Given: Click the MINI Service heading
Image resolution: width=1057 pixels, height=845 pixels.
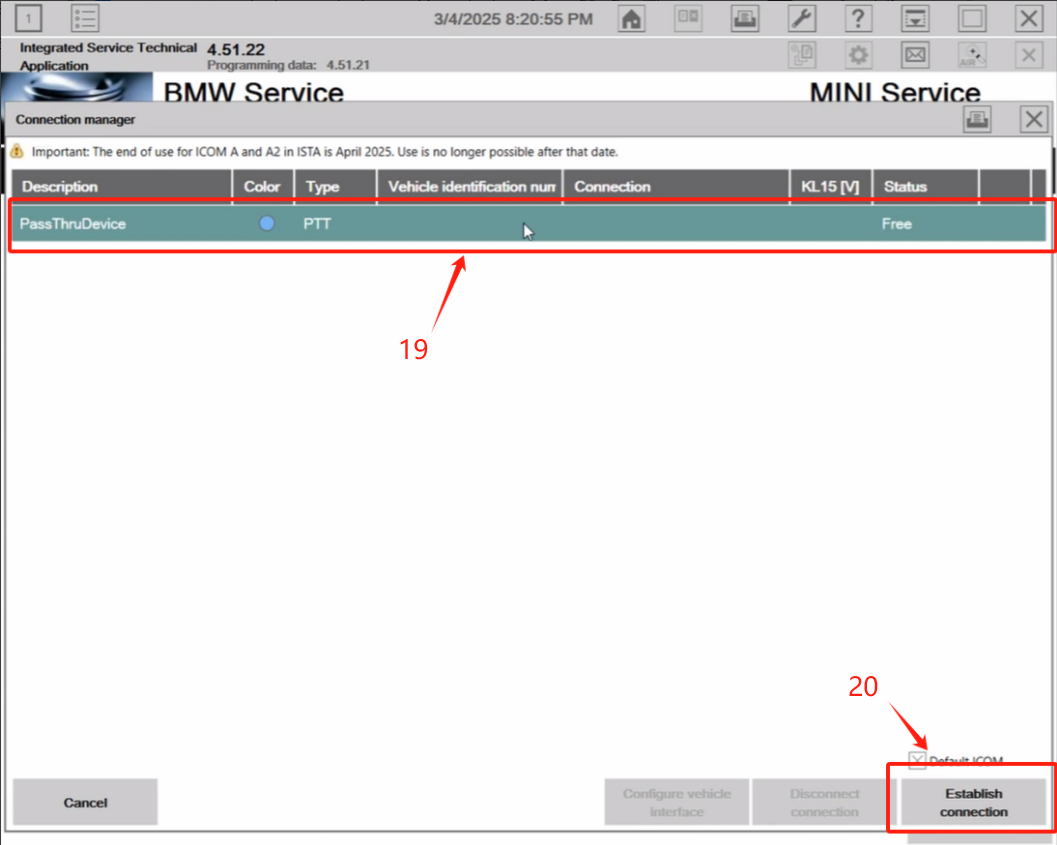Looking at the screenshot, I should (x=895, y=92).
